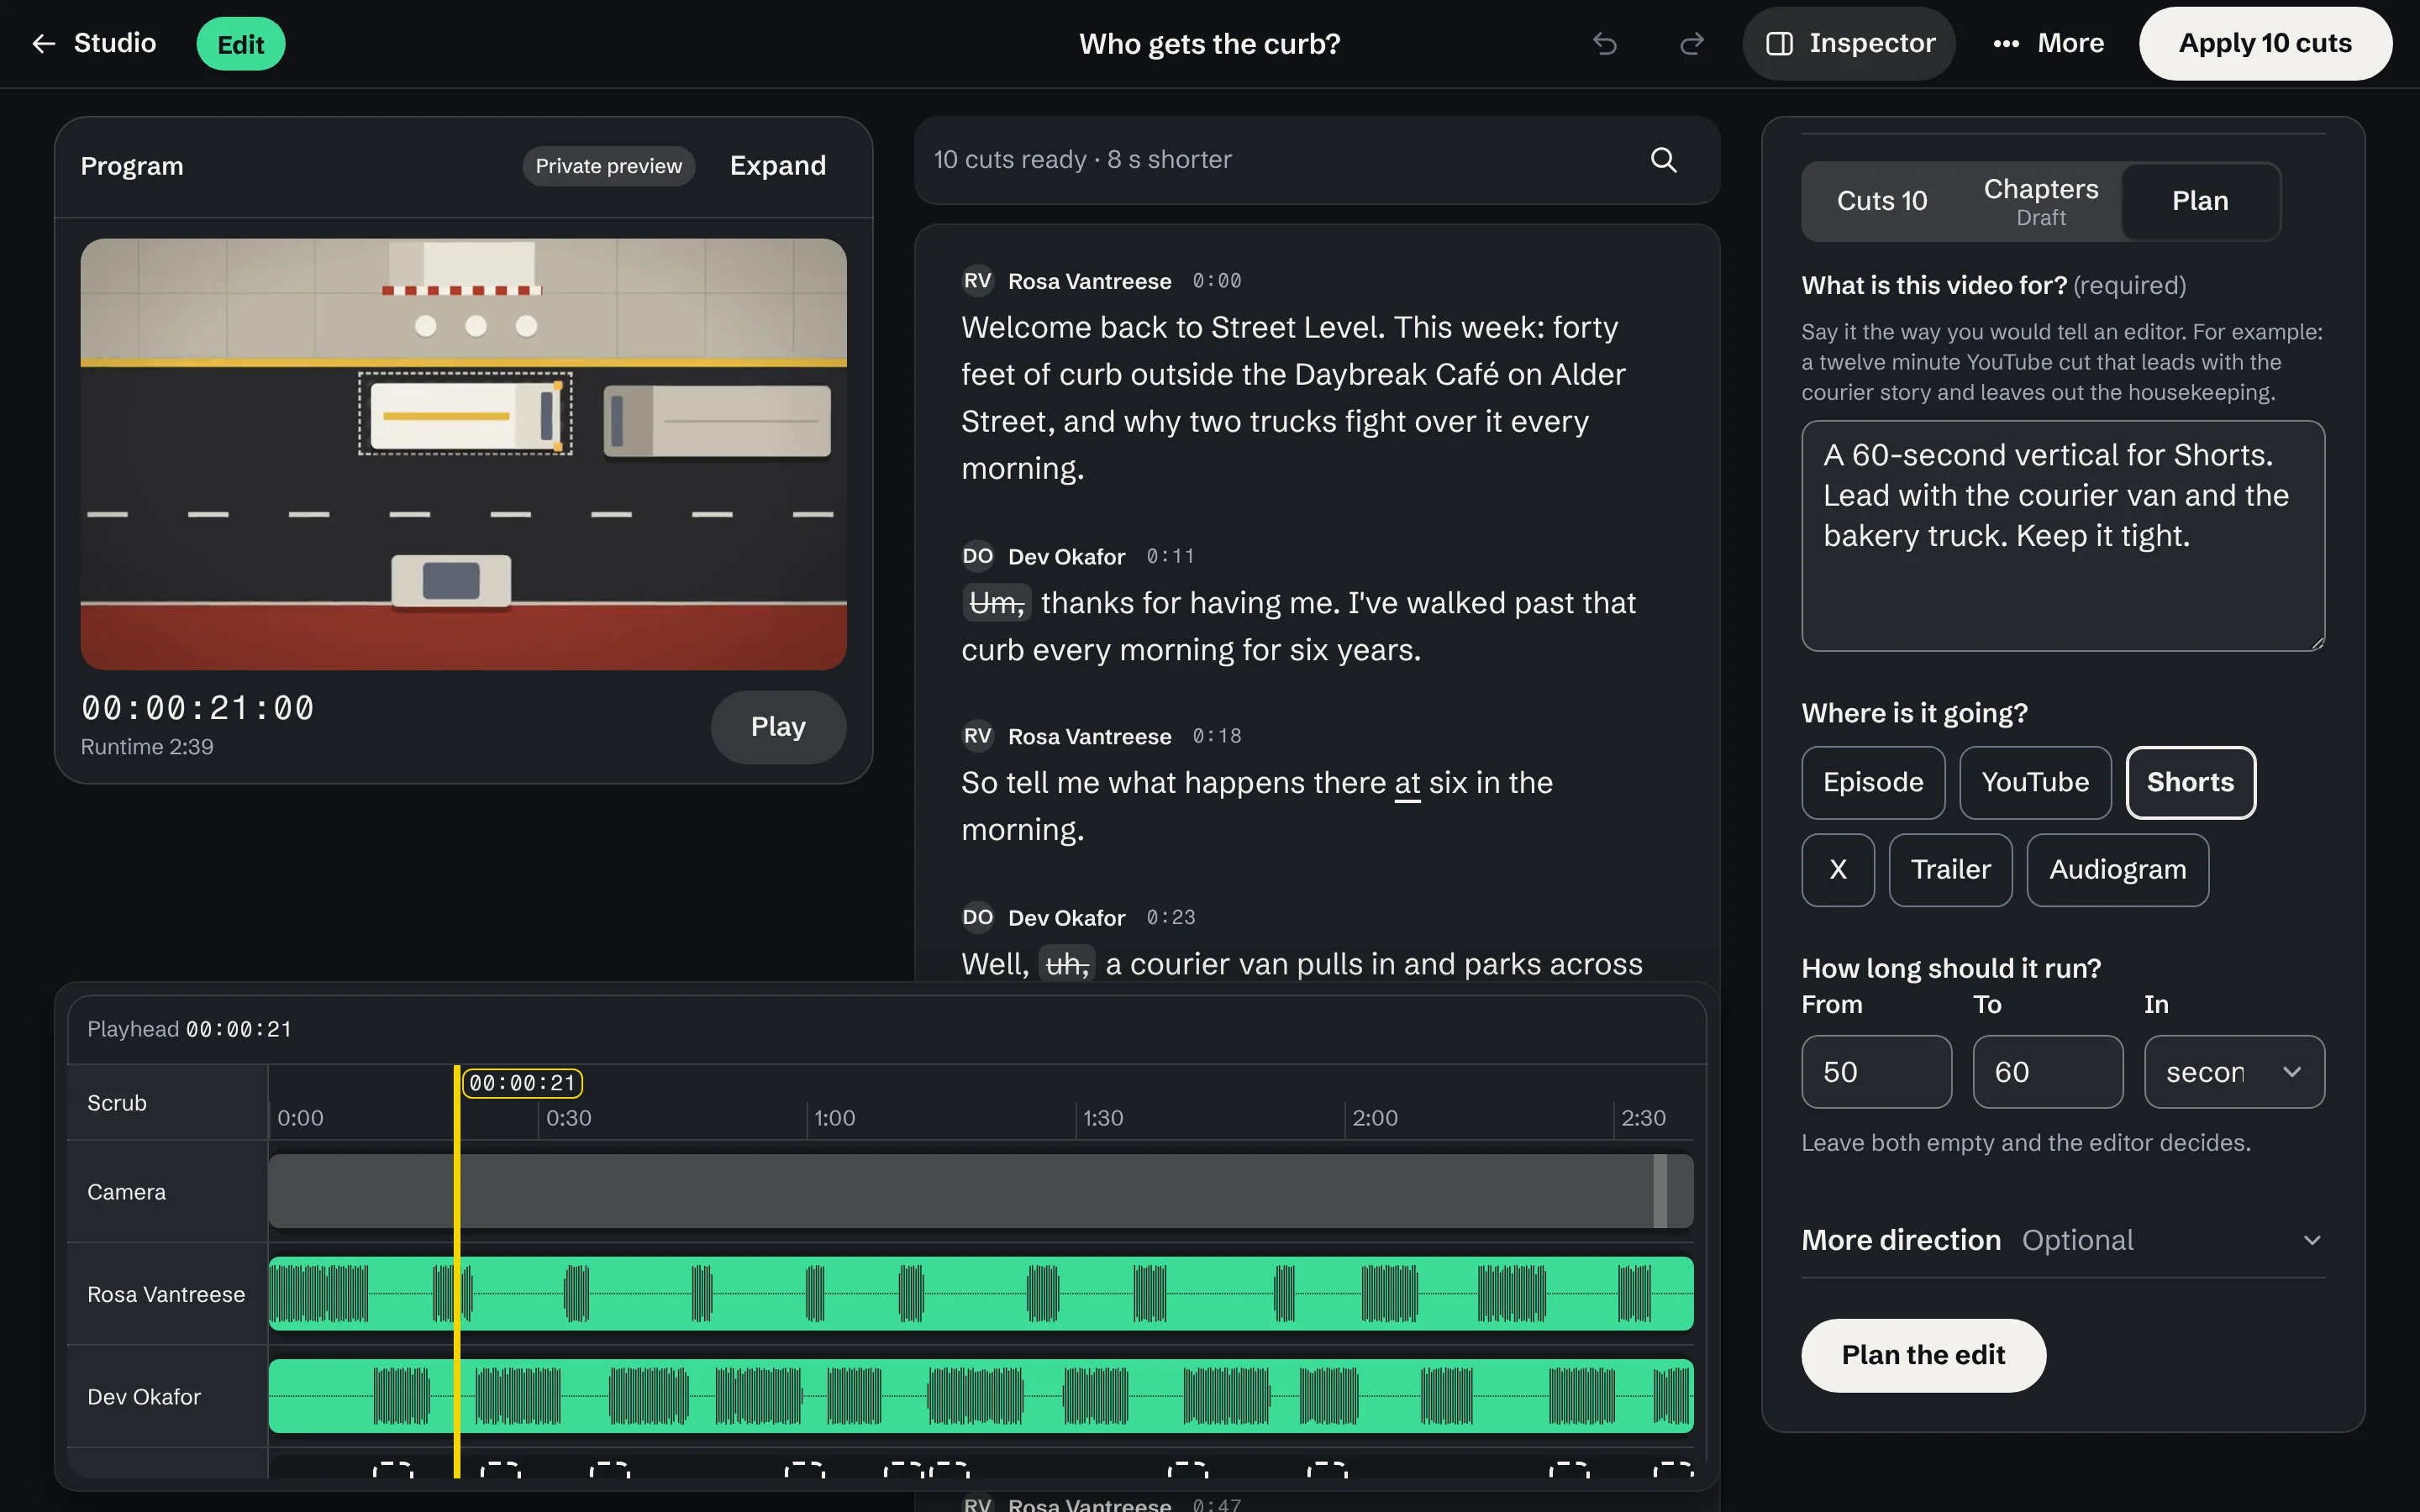
Task: Click Apply 10 cuts button
Action: 2265,44
